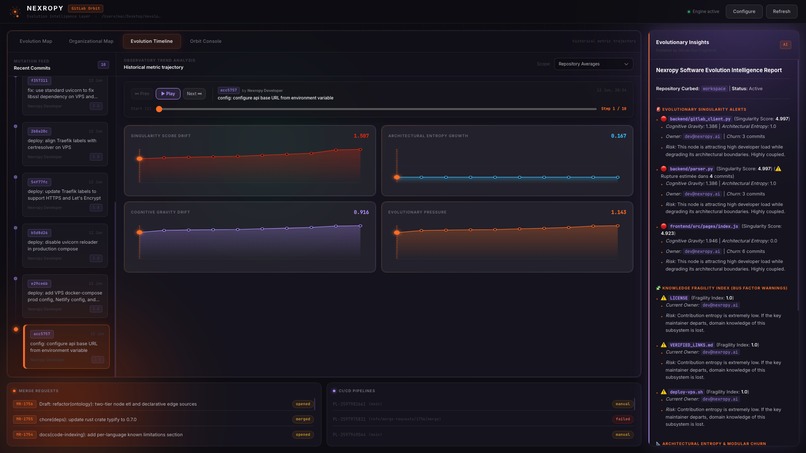Click the 'merged' status badge
This screenshot has height=453, width=806.
coord(303,419)
